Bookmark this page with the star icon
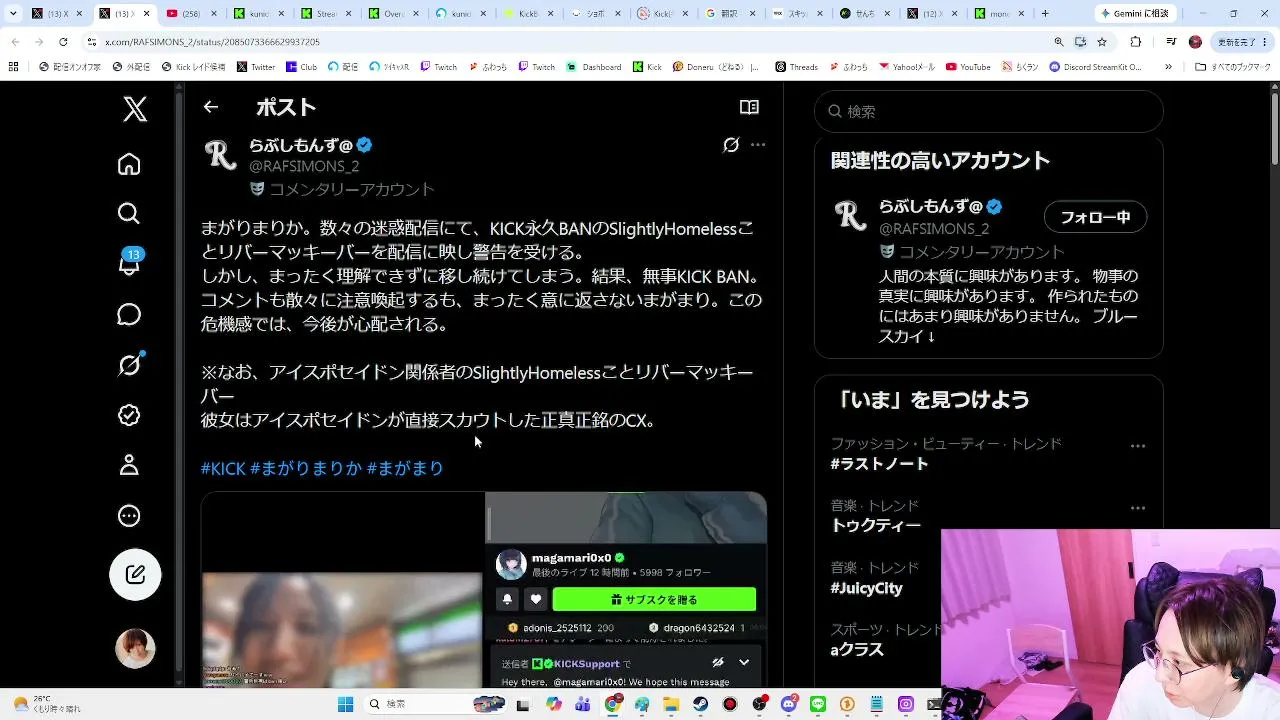The height and width of the screenshot is (720, 1280). tap(1102, 42)
